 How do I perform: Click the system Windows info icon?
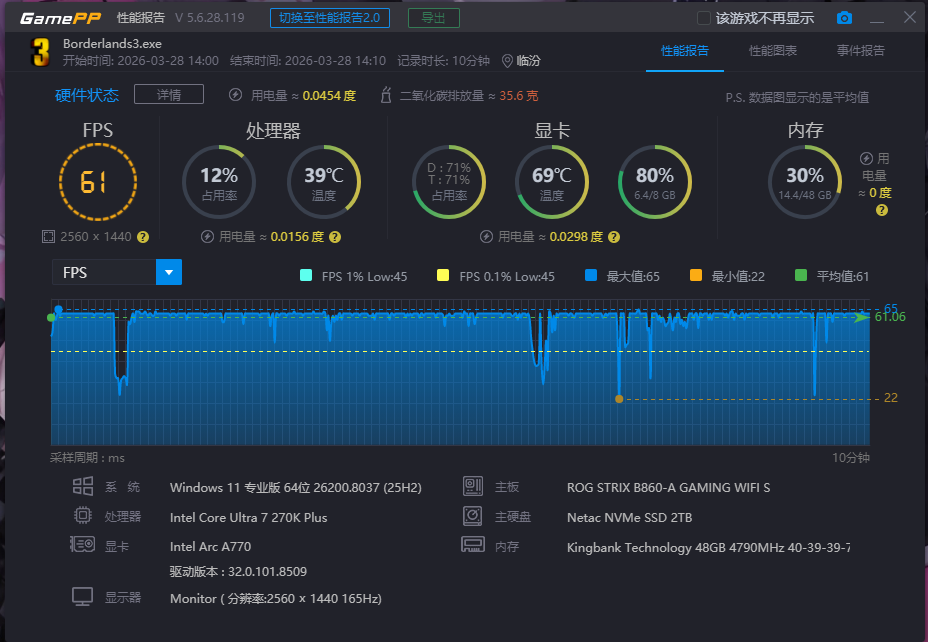pyautogui.click(x=83, y=486)
